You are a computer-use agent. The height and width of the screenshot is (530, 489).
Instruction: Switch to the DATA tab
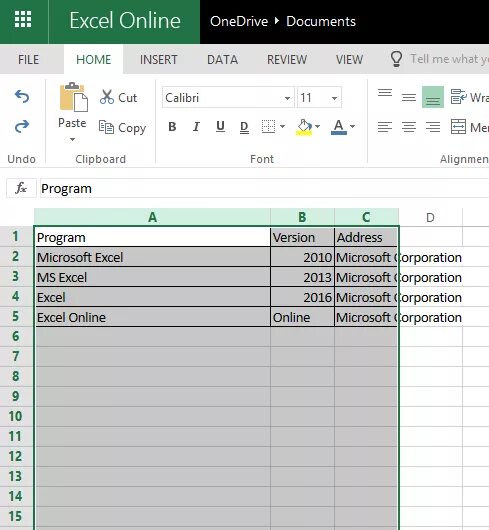pyautogui.click(x=222, y=59)
